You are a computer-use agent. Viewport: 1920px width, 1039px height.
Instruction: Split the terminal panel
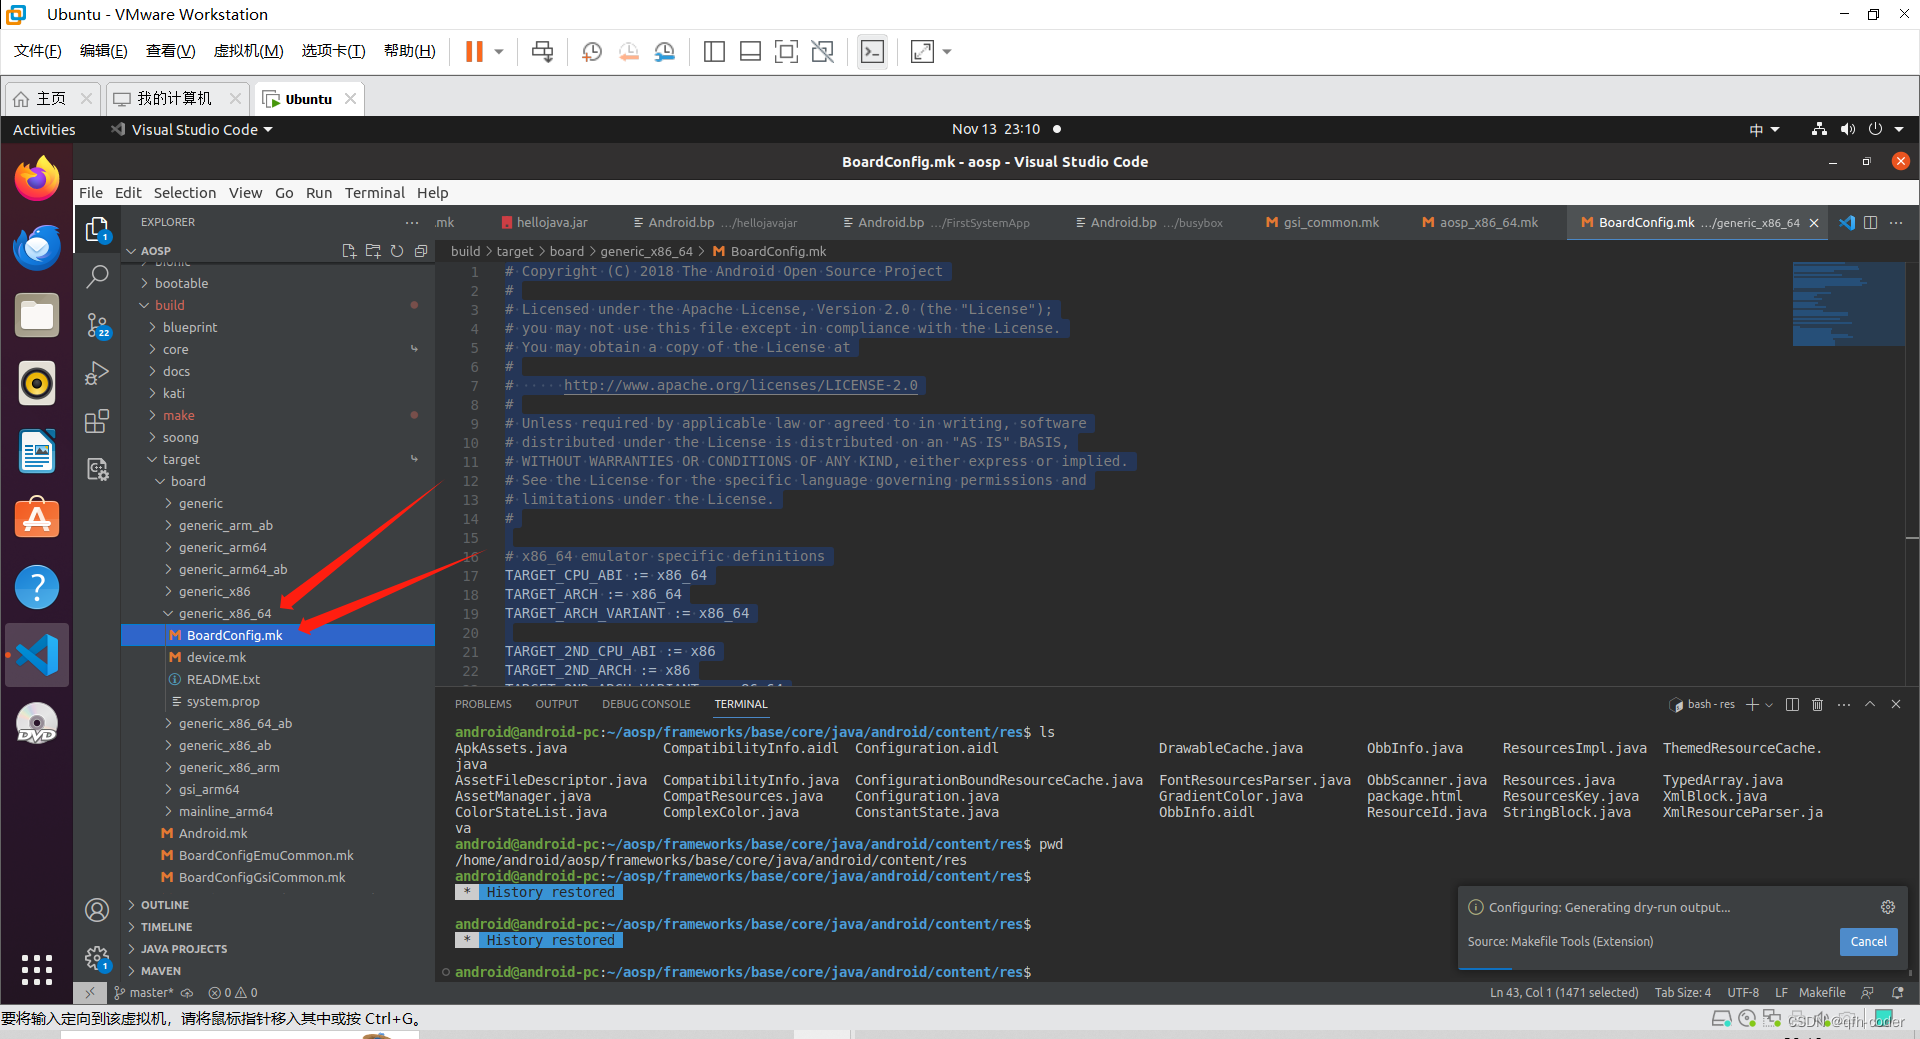click(x=1792, y=704)
